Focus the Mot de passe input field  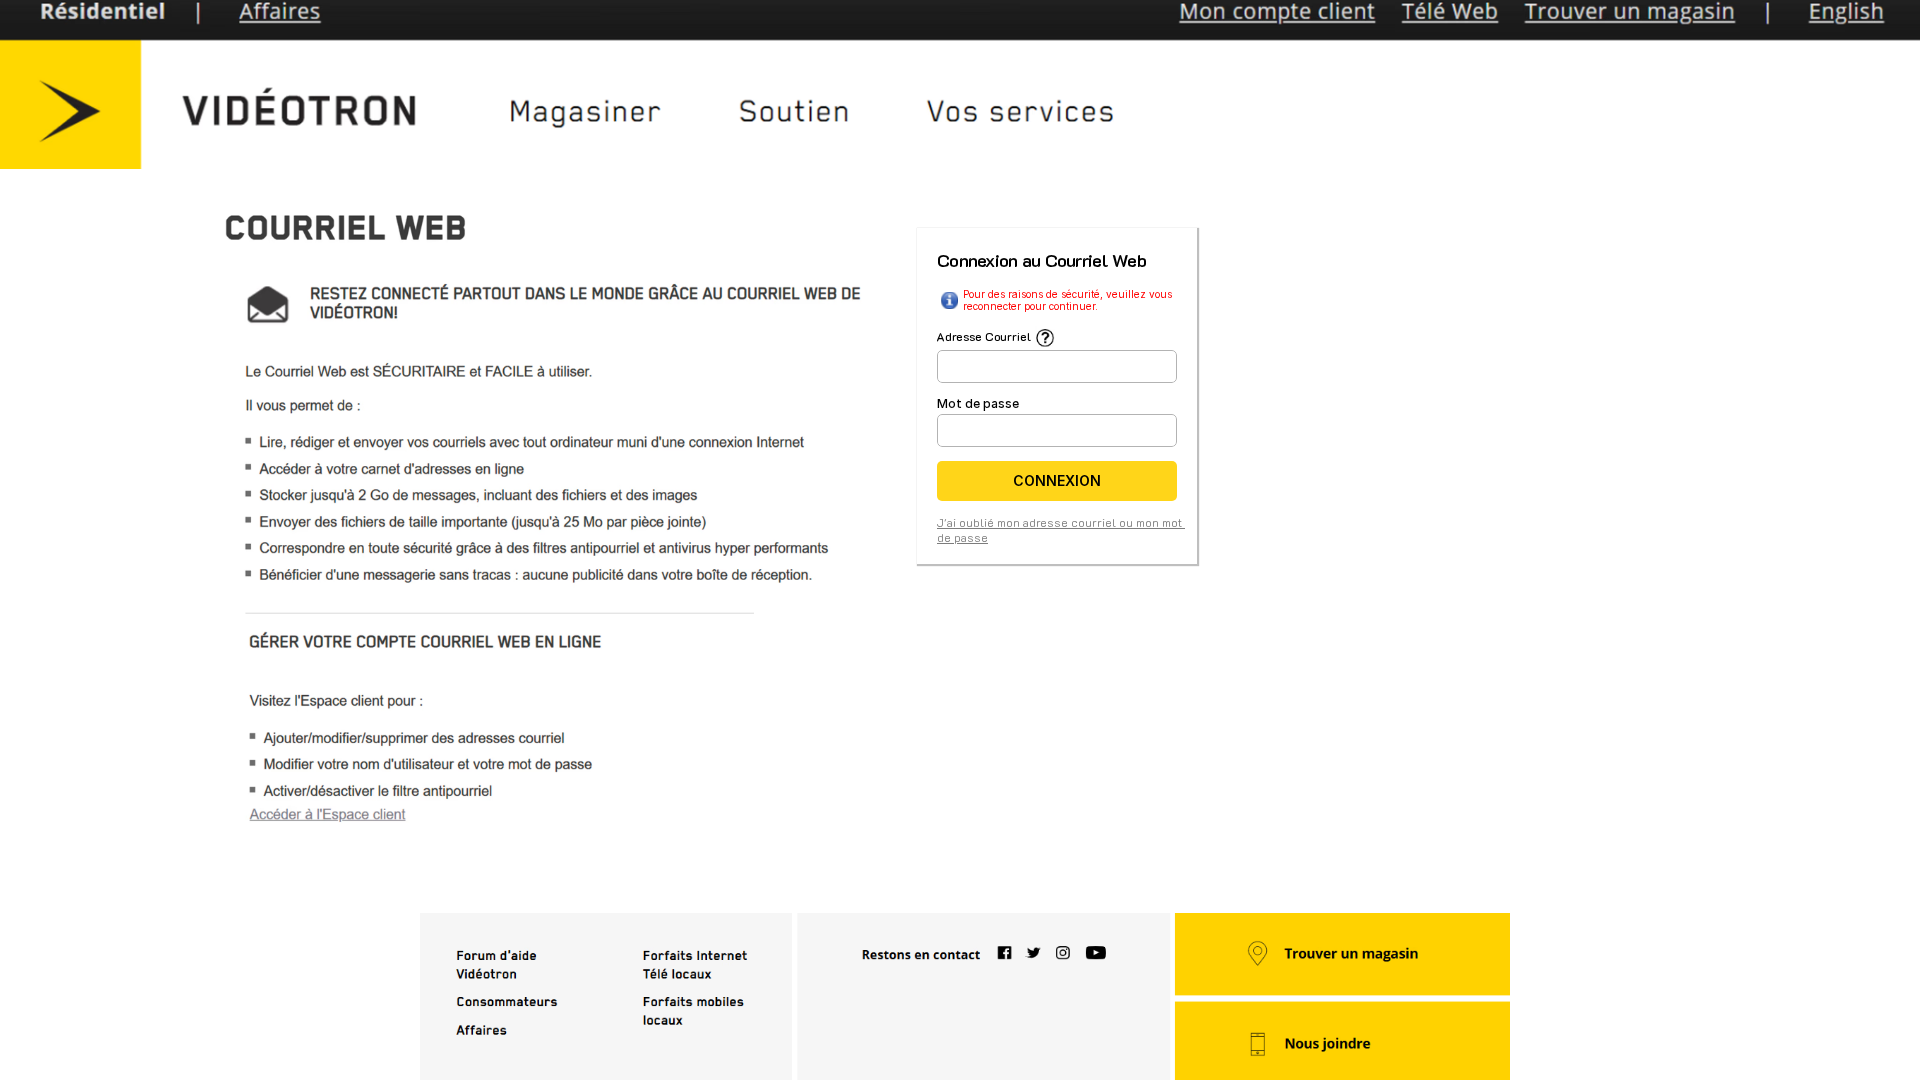coord(1056,431)
